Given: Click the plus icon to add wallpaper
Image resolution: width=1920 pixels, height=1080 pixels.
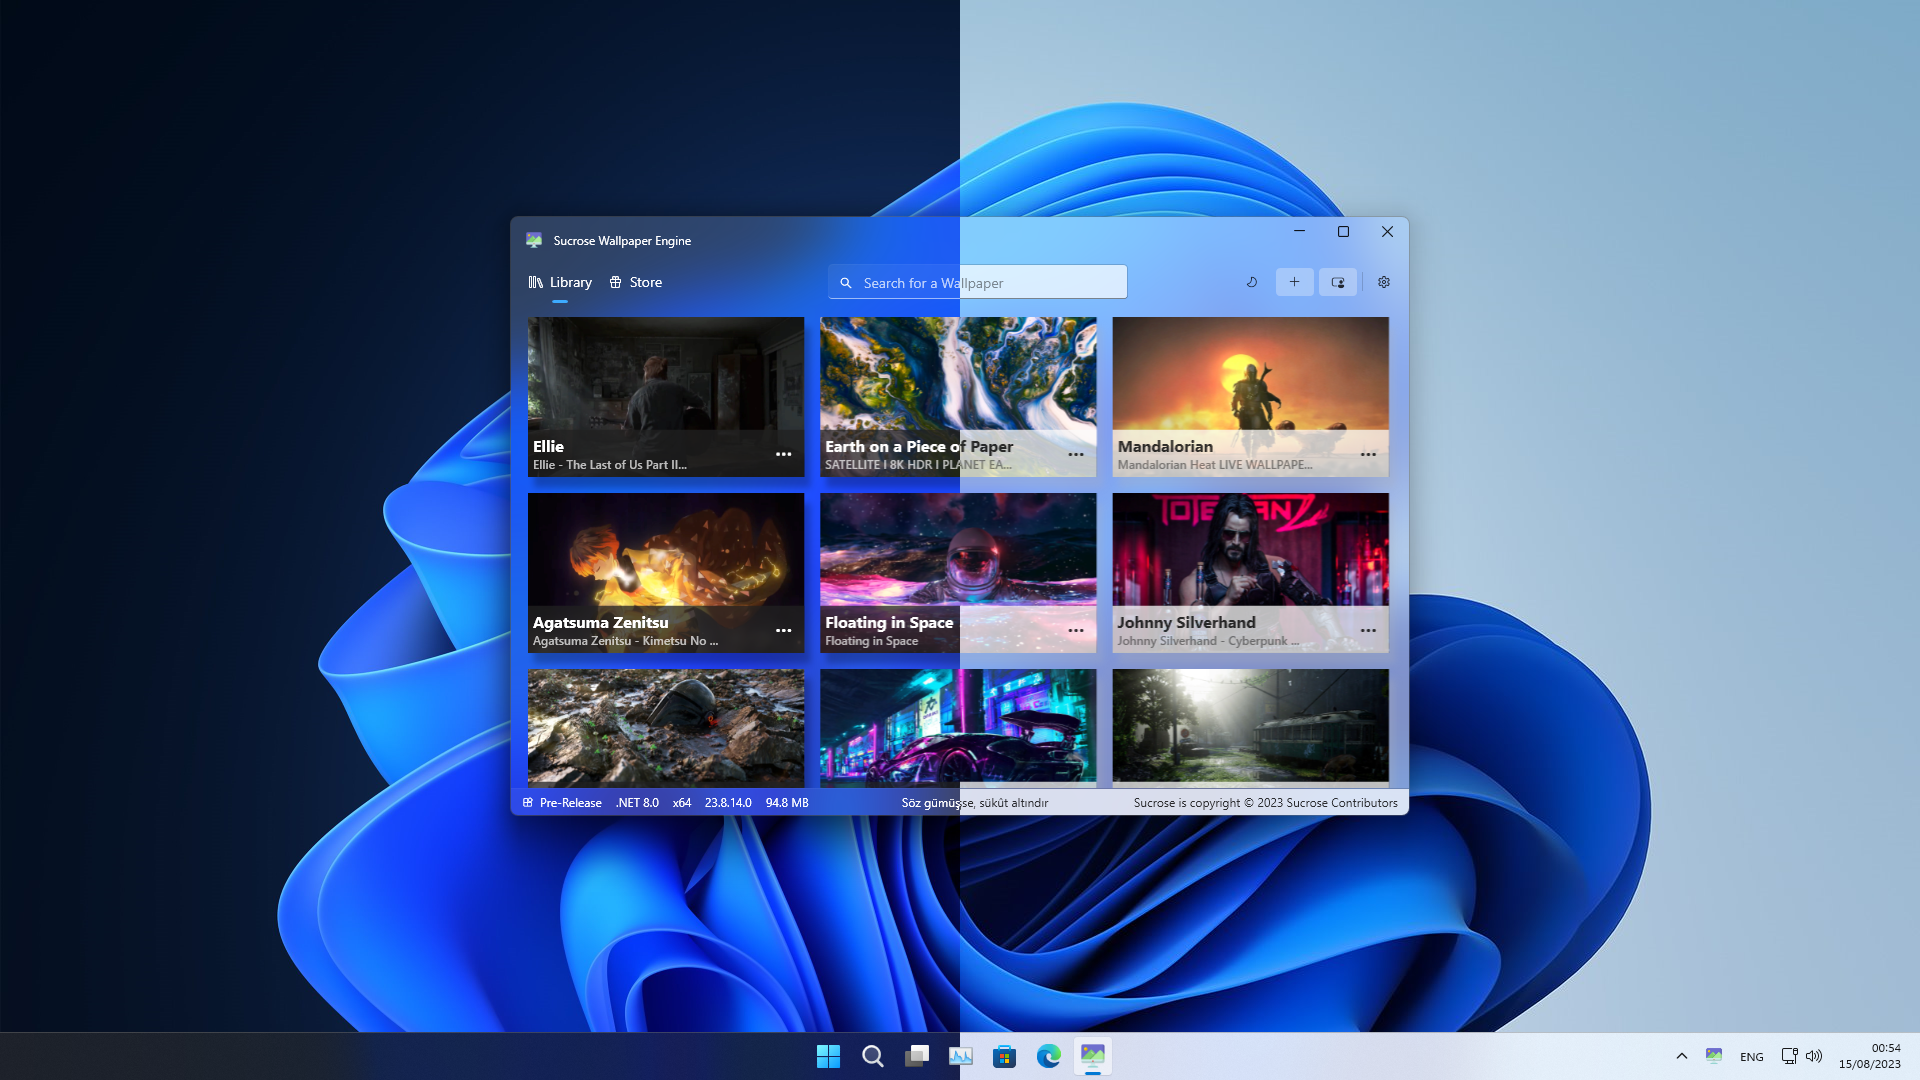Looking at the screenshot, I should click(1294, 282).
